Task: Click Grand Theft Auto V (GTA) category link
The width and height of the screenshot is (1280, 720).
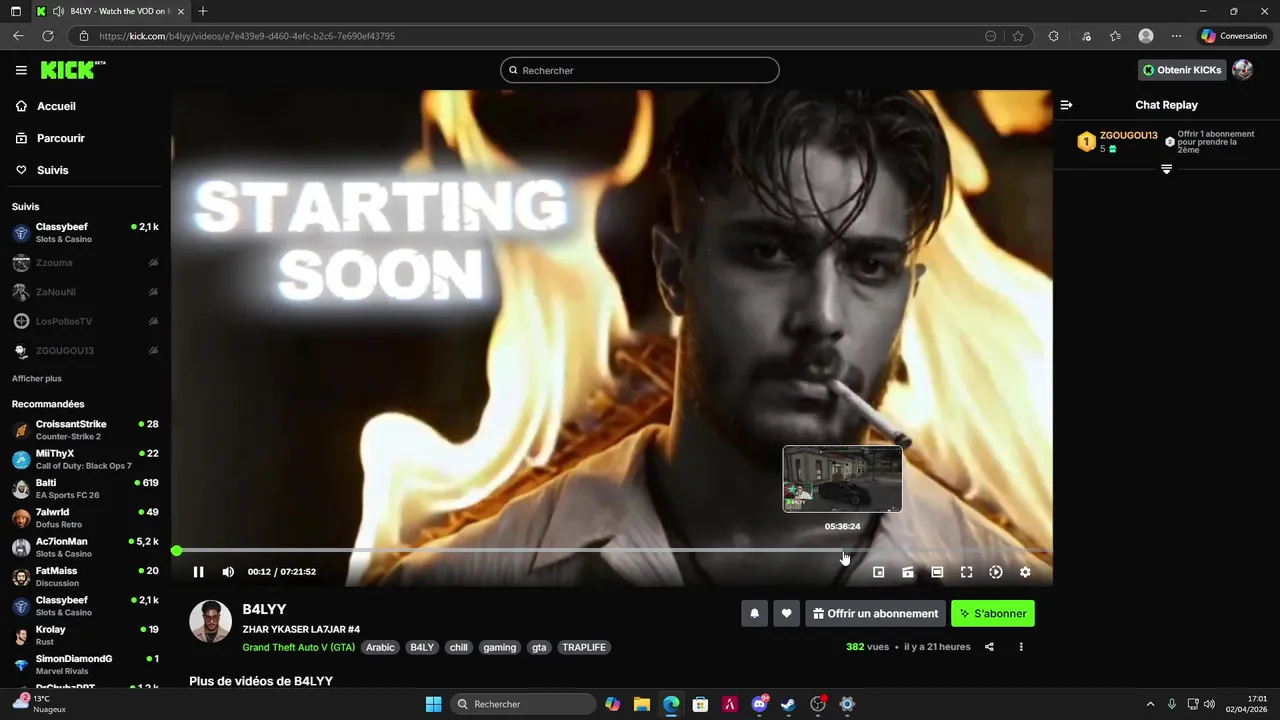Action: tap(298, 647)
